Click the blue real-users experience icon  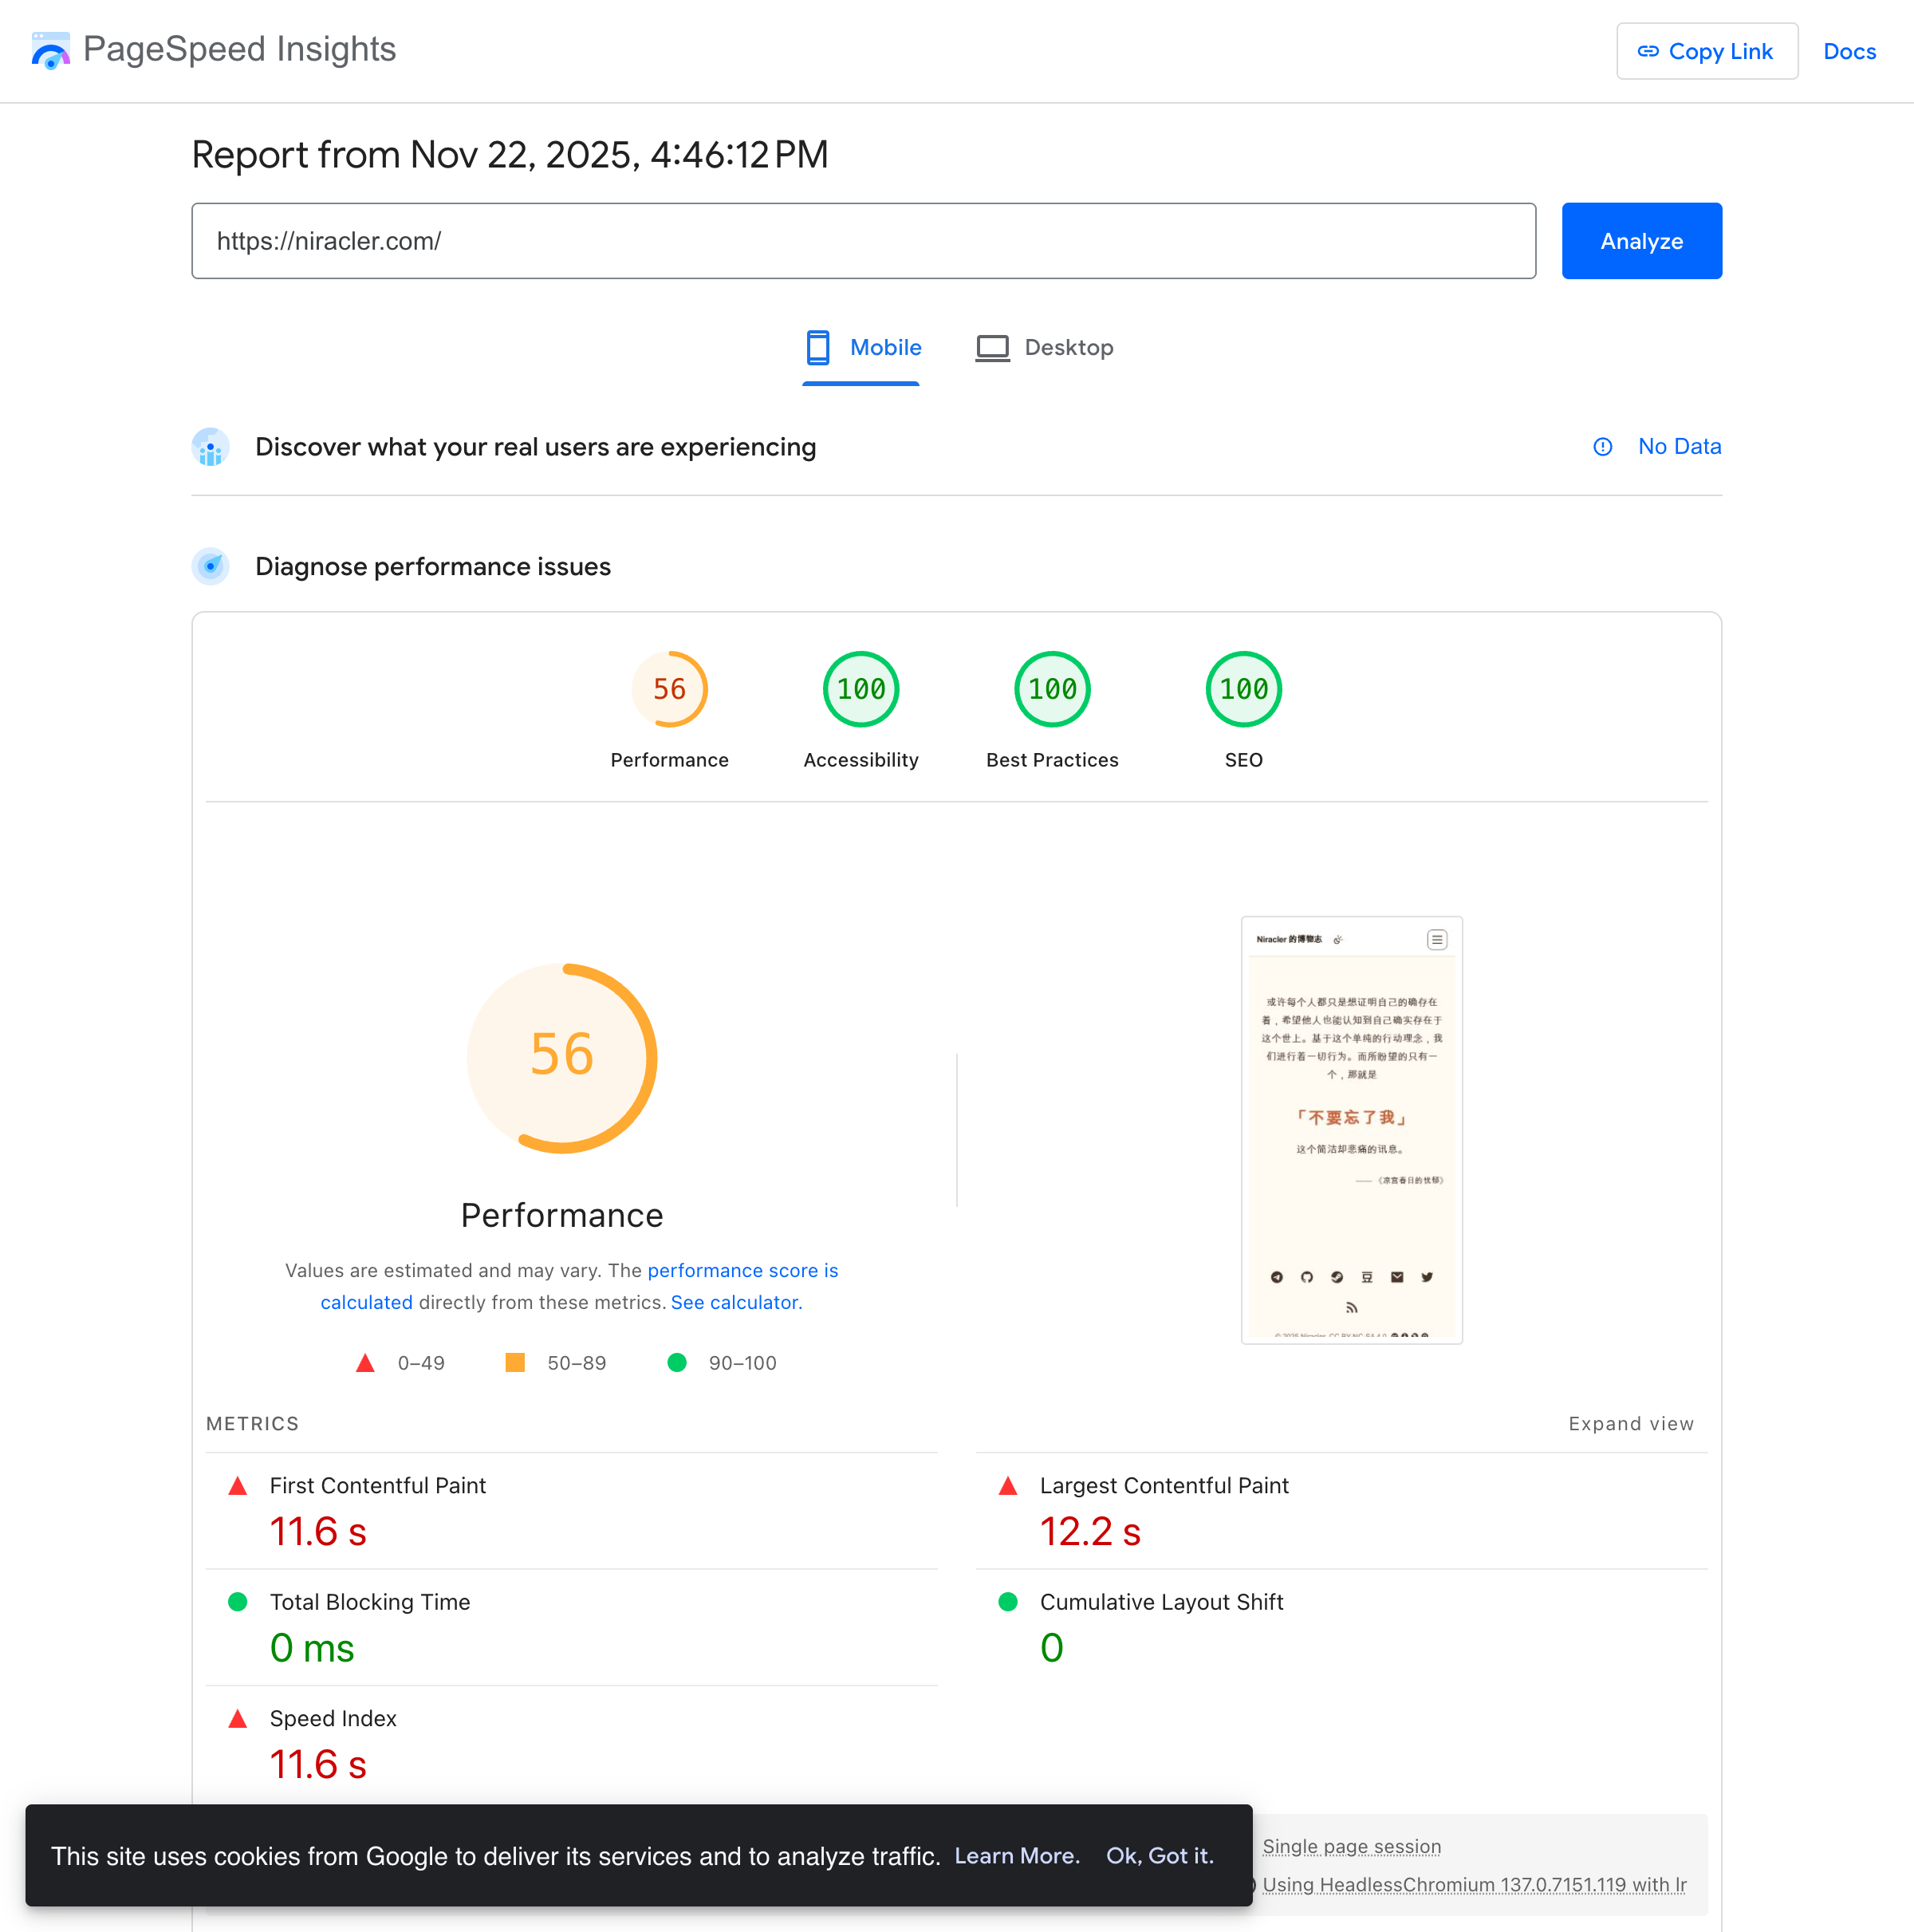click(x=211, y=447)
